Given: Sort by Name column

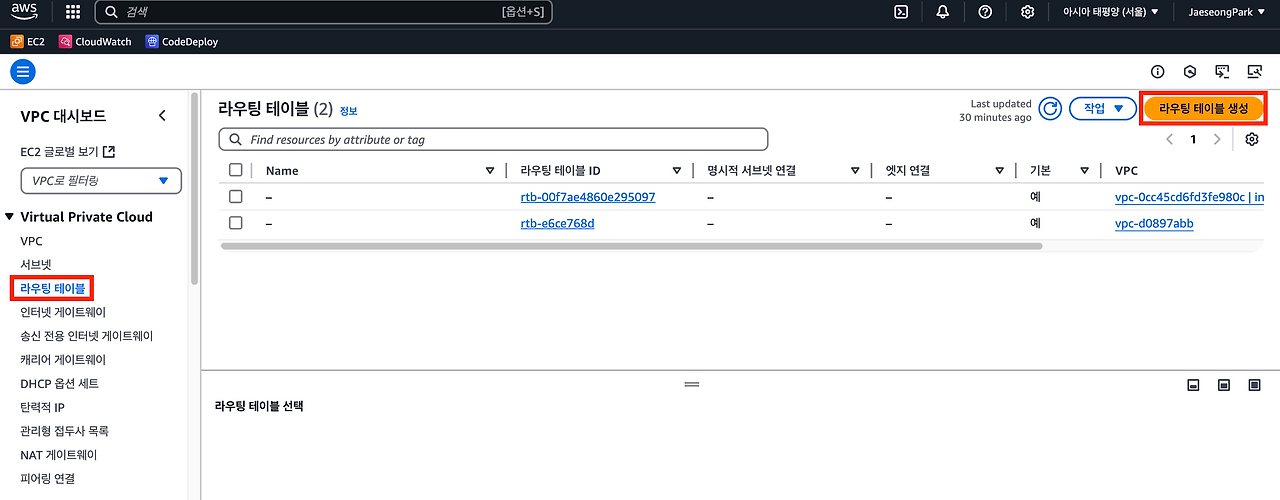Looking at the screenshot, I should pyautogui.click(x=490, y=171).
